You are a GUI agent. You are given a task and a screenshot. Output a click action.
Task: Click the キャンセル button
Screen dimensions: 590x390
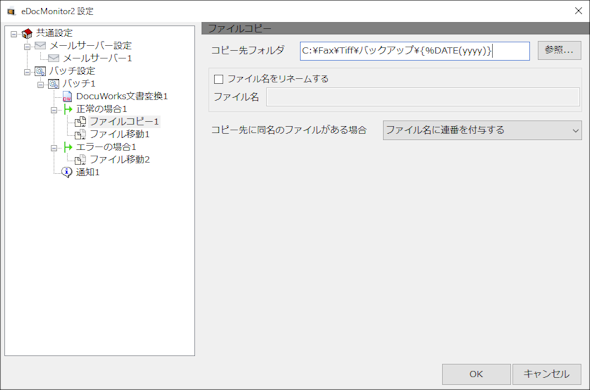click(546, 374)
